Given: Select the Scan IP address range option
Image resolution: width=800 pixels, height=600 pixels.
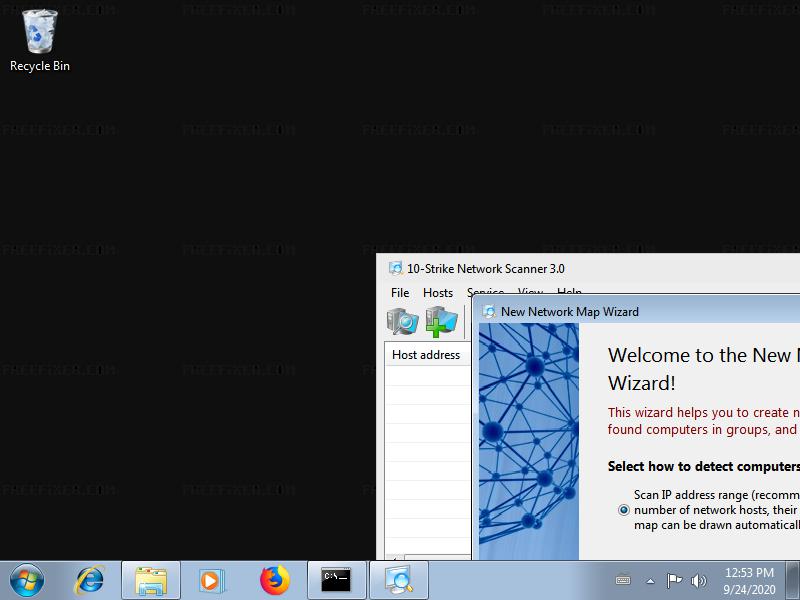Looking at the screenshot, I should 624,509.
